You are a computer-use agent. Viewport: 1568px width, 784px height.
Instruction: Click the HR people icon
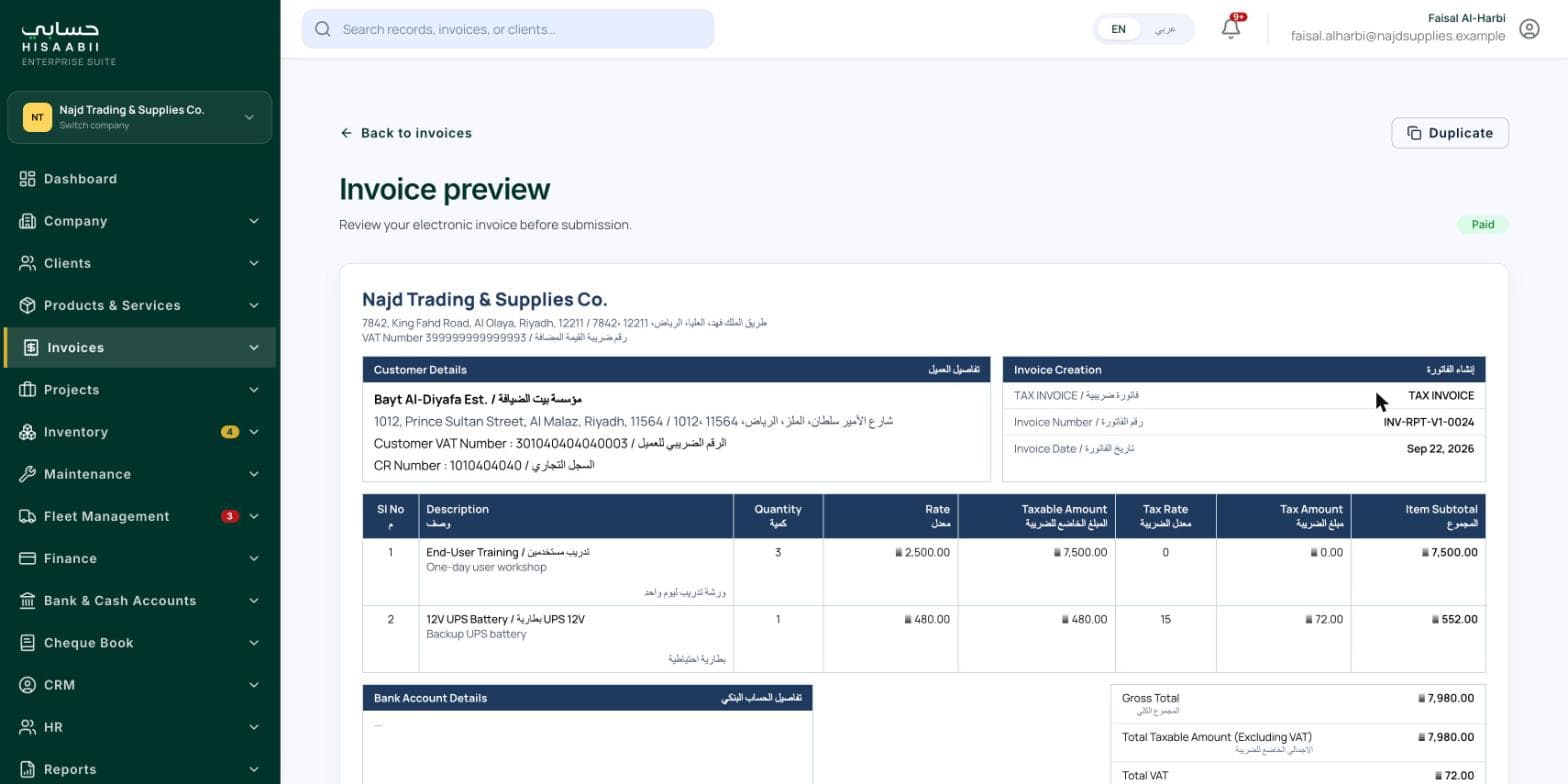(x=27, y=727)
